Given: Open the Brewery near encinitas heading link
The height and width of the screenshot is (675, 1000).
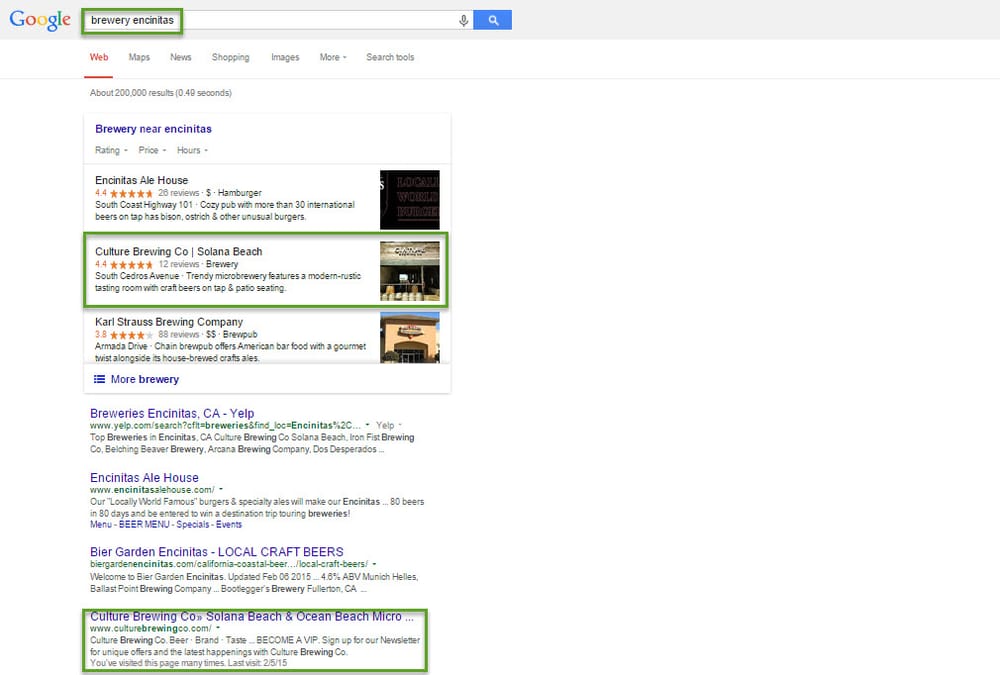Looking at the screenshot, I should [x=153, y=129].
